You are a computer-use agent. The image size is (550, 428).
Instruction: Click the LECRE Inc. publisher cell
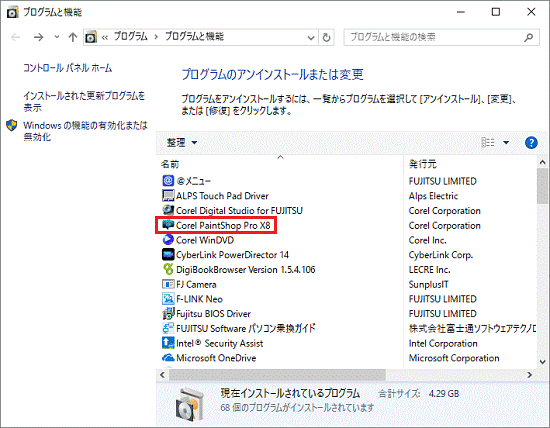pos(429,269)
